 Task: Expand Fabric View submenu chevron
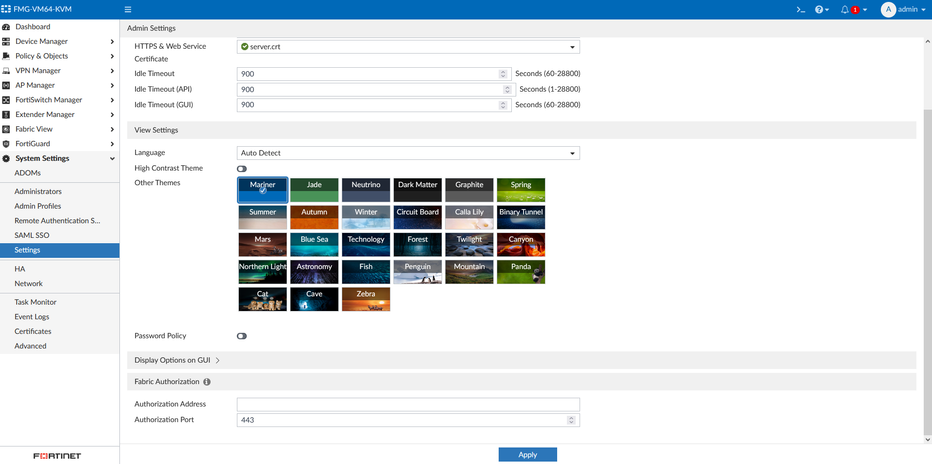[112, 129]
